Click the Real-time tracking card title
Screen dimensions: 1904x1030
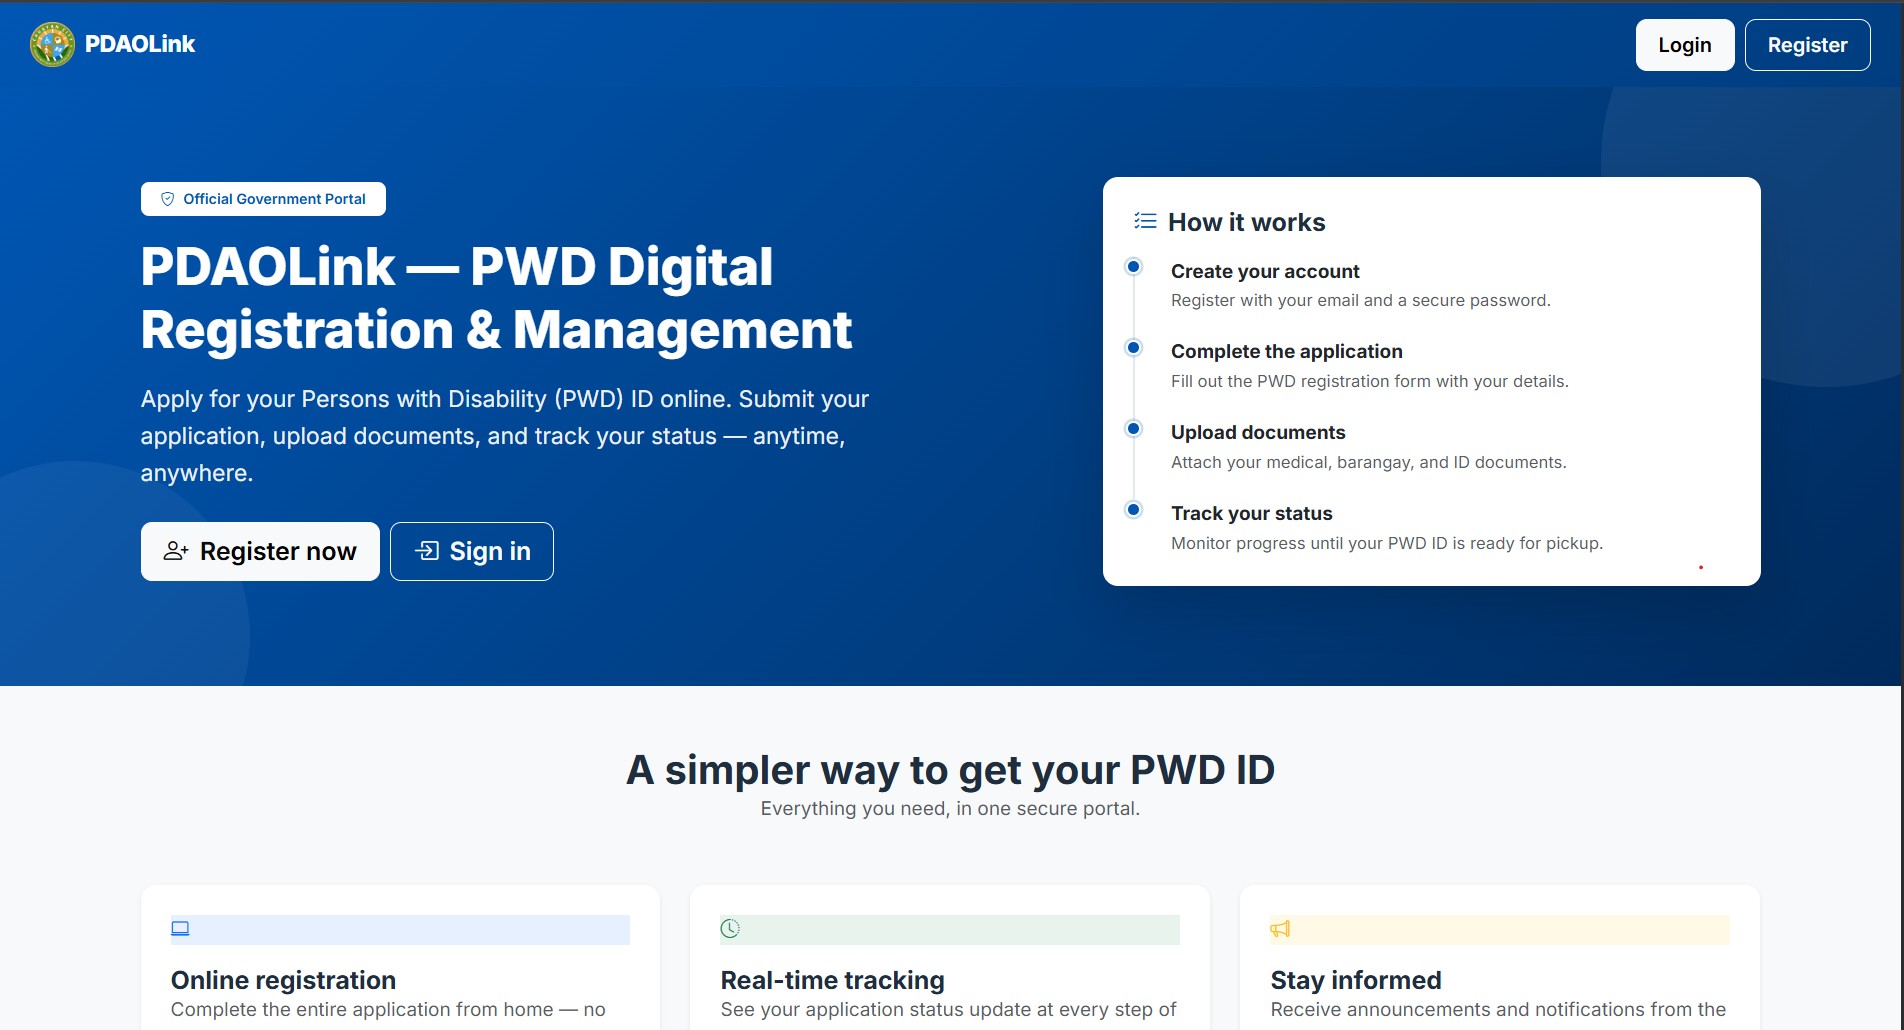click(832, 980)
